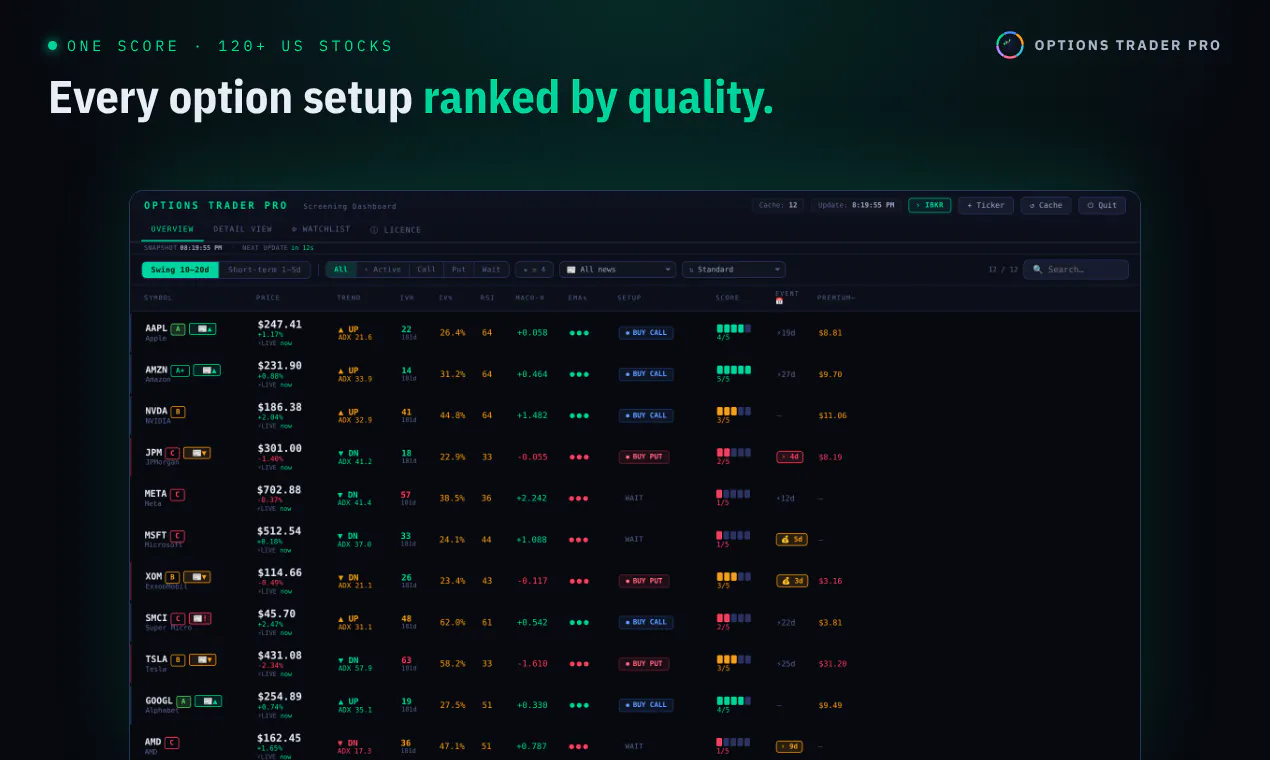Select Swing 10–20d mode
1270x760 pixels.
click(180, 270)
